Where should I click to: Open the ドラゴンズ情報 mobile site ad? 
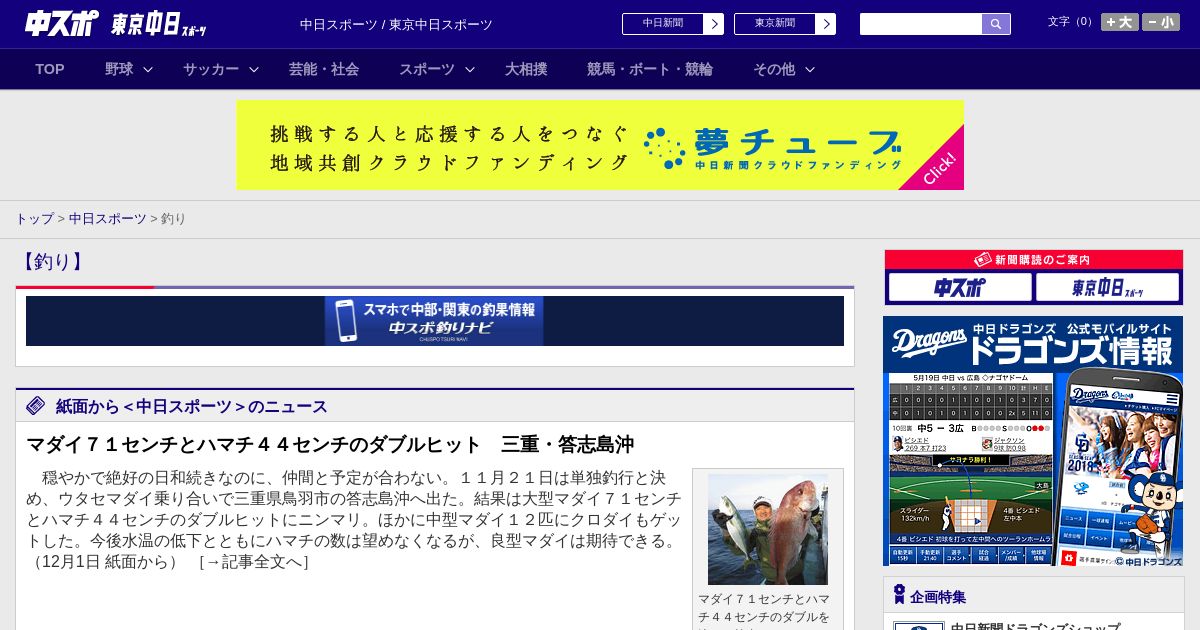[x=1033, y=441]
